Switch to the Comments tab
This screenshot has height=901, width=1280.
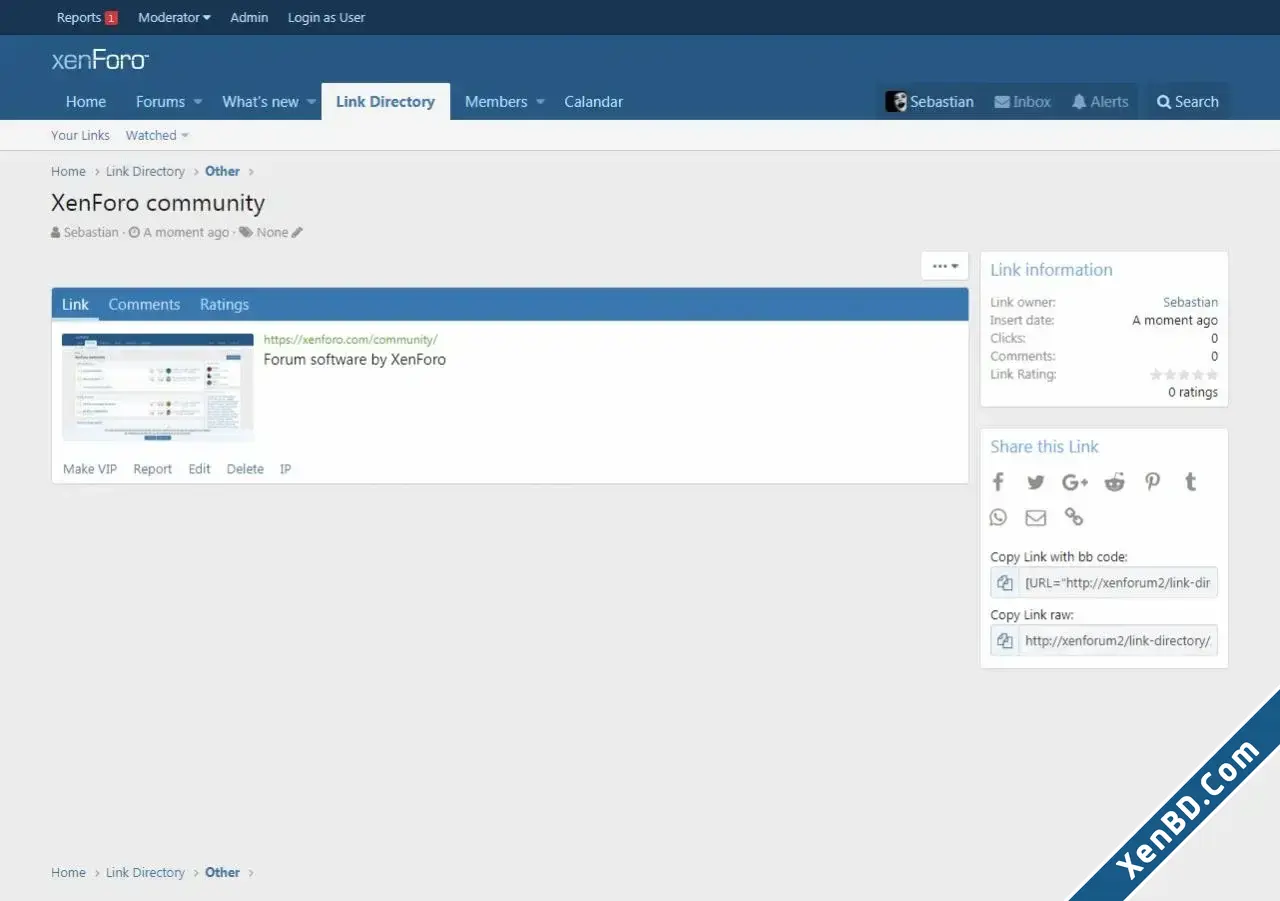(144, 305)
